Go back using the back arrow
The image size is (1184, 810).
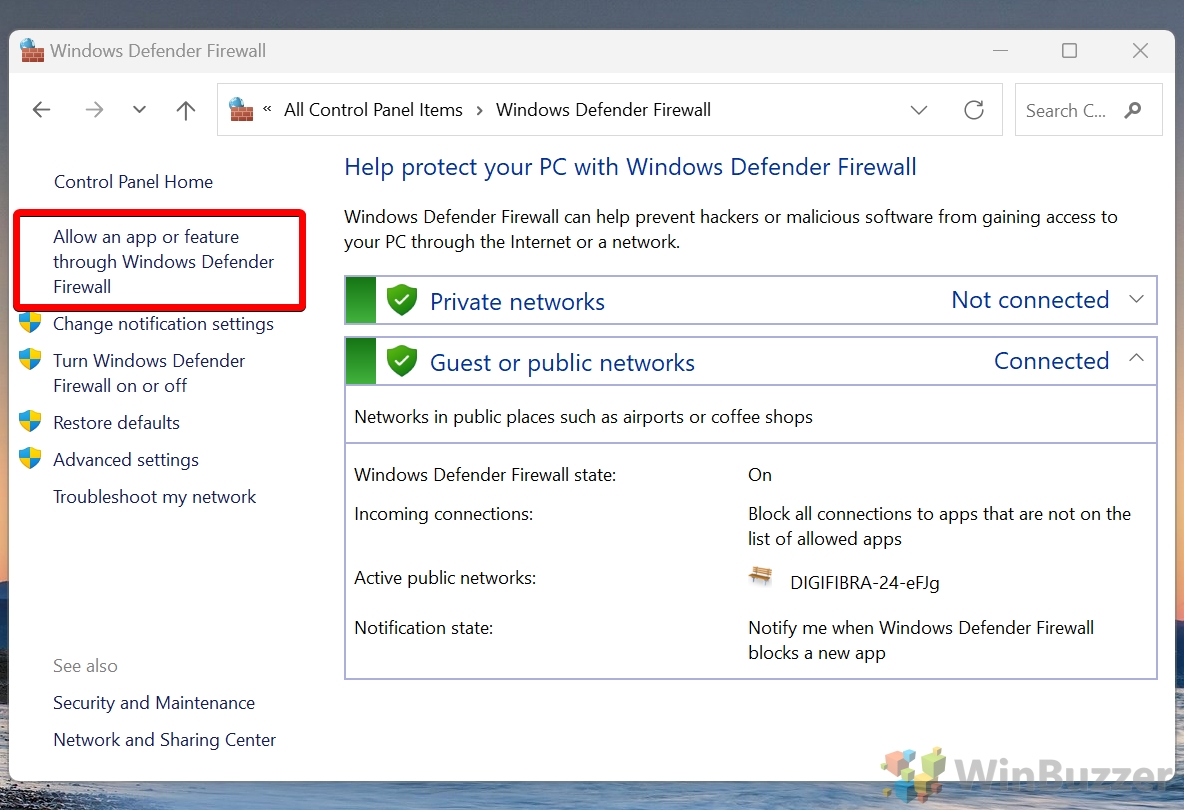[x=42, y=110]
